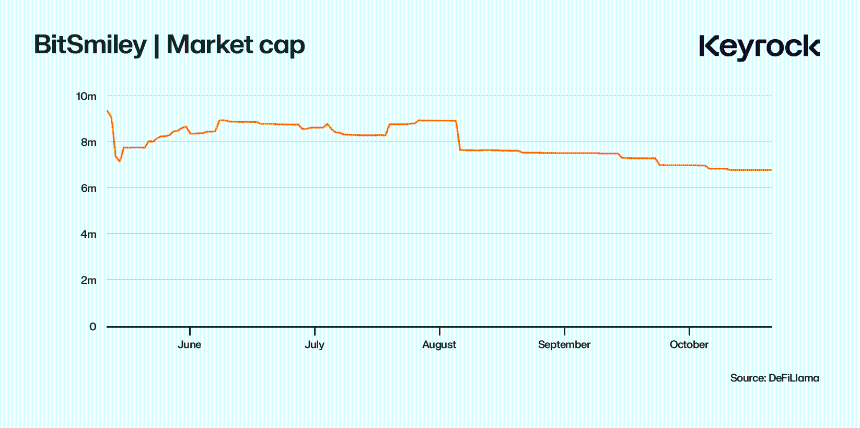
Task: Click the steep drop in the line after August
Action: (457, 136)
